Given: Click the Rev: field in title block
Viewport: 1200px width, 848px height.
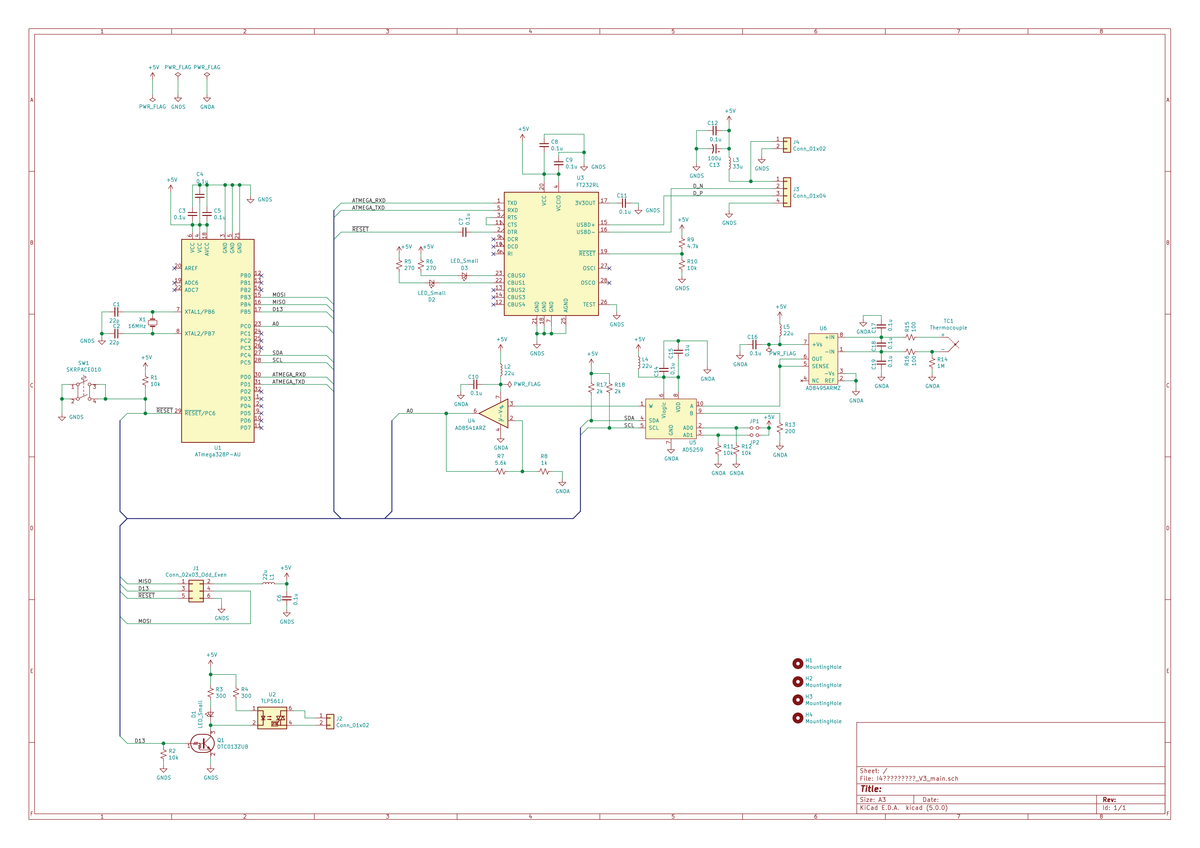Looking at the screenshot, I should [1109, 800].
